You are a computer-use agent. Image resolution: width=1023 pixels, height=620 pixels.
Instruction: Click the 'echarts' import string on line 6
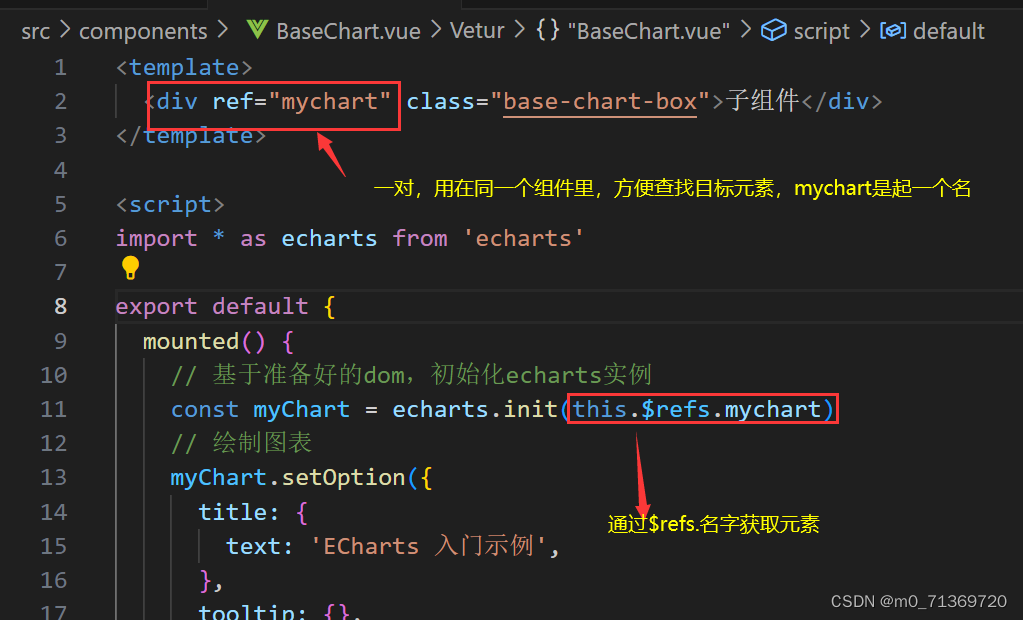click(524, 238)
